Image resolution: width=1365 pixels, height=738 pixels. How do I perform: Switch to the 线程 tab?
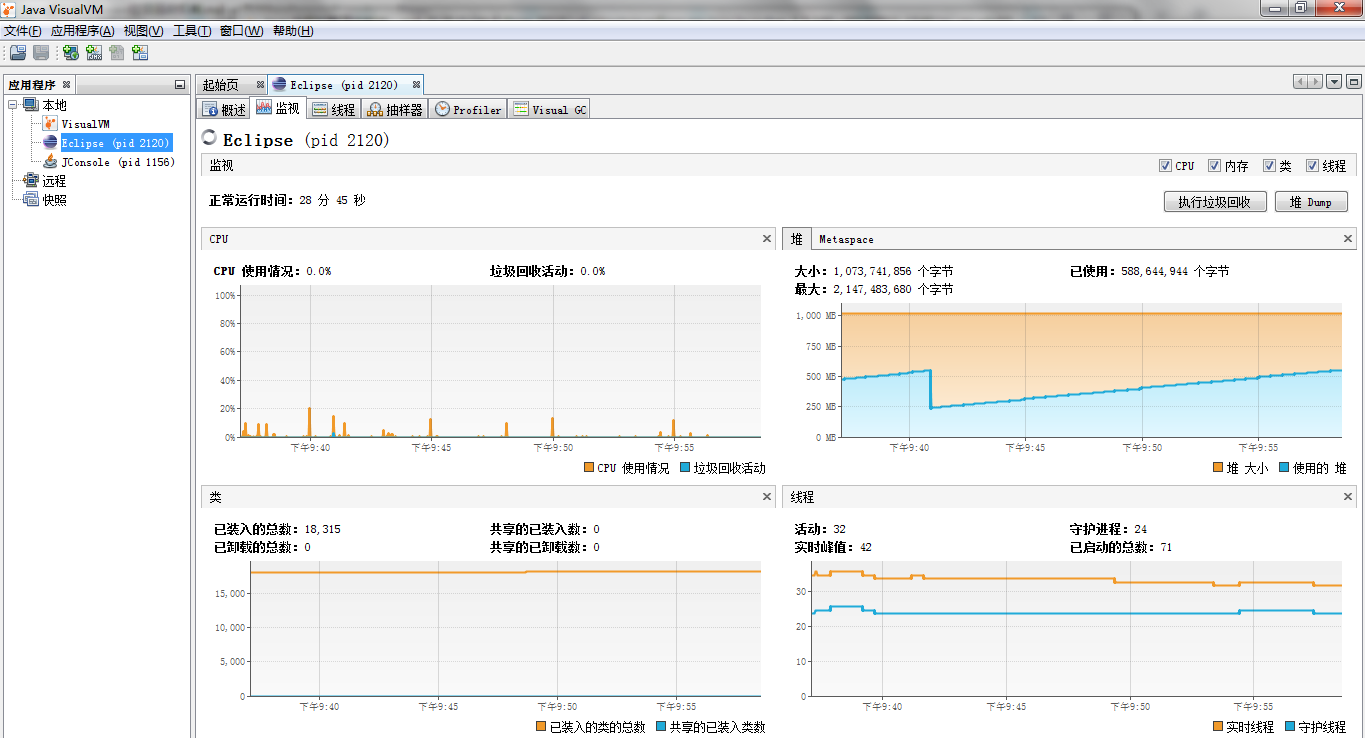334,109
